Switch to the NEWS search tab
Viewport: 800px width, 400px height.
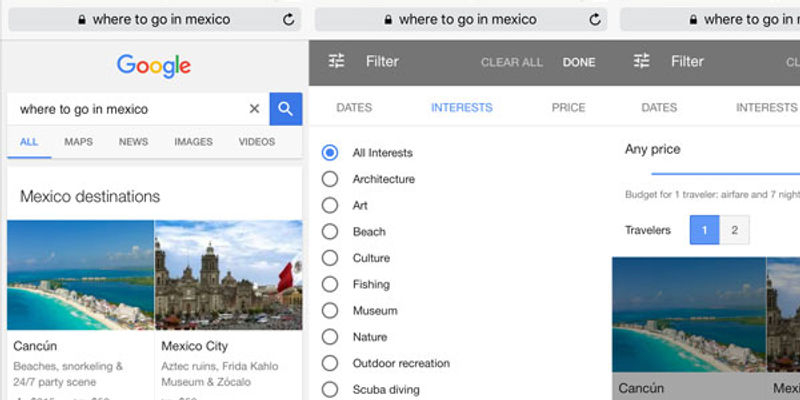(x=134, y=142)
